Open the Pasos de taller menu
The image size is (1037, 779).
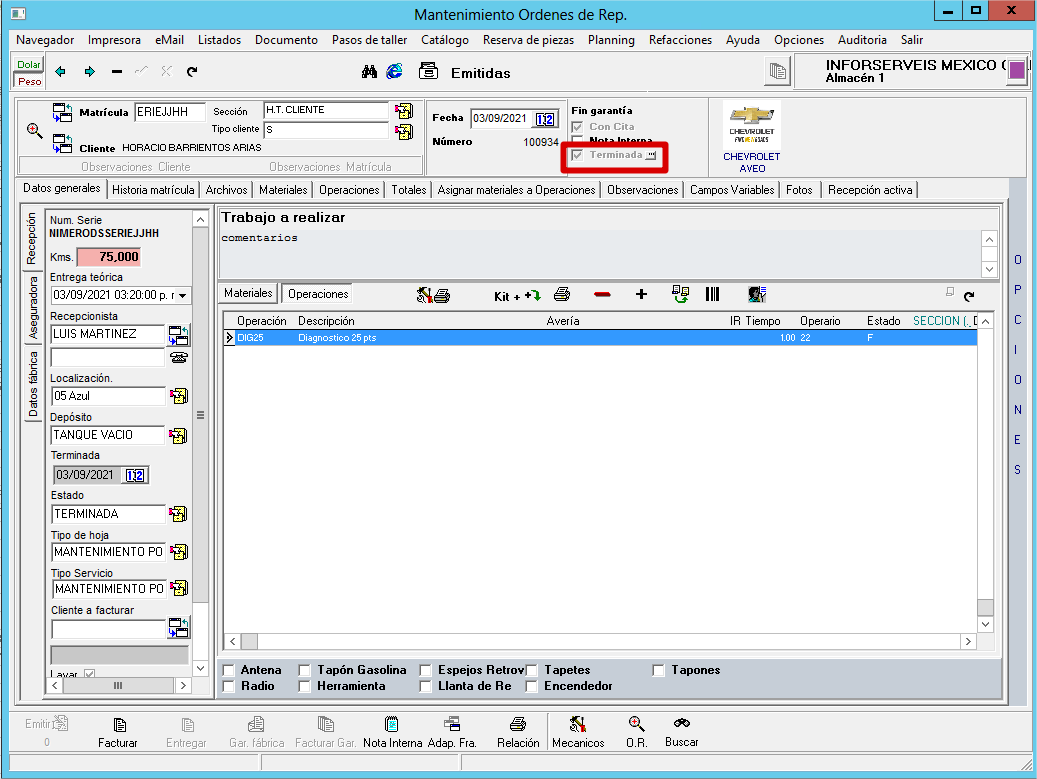[369, 40]
